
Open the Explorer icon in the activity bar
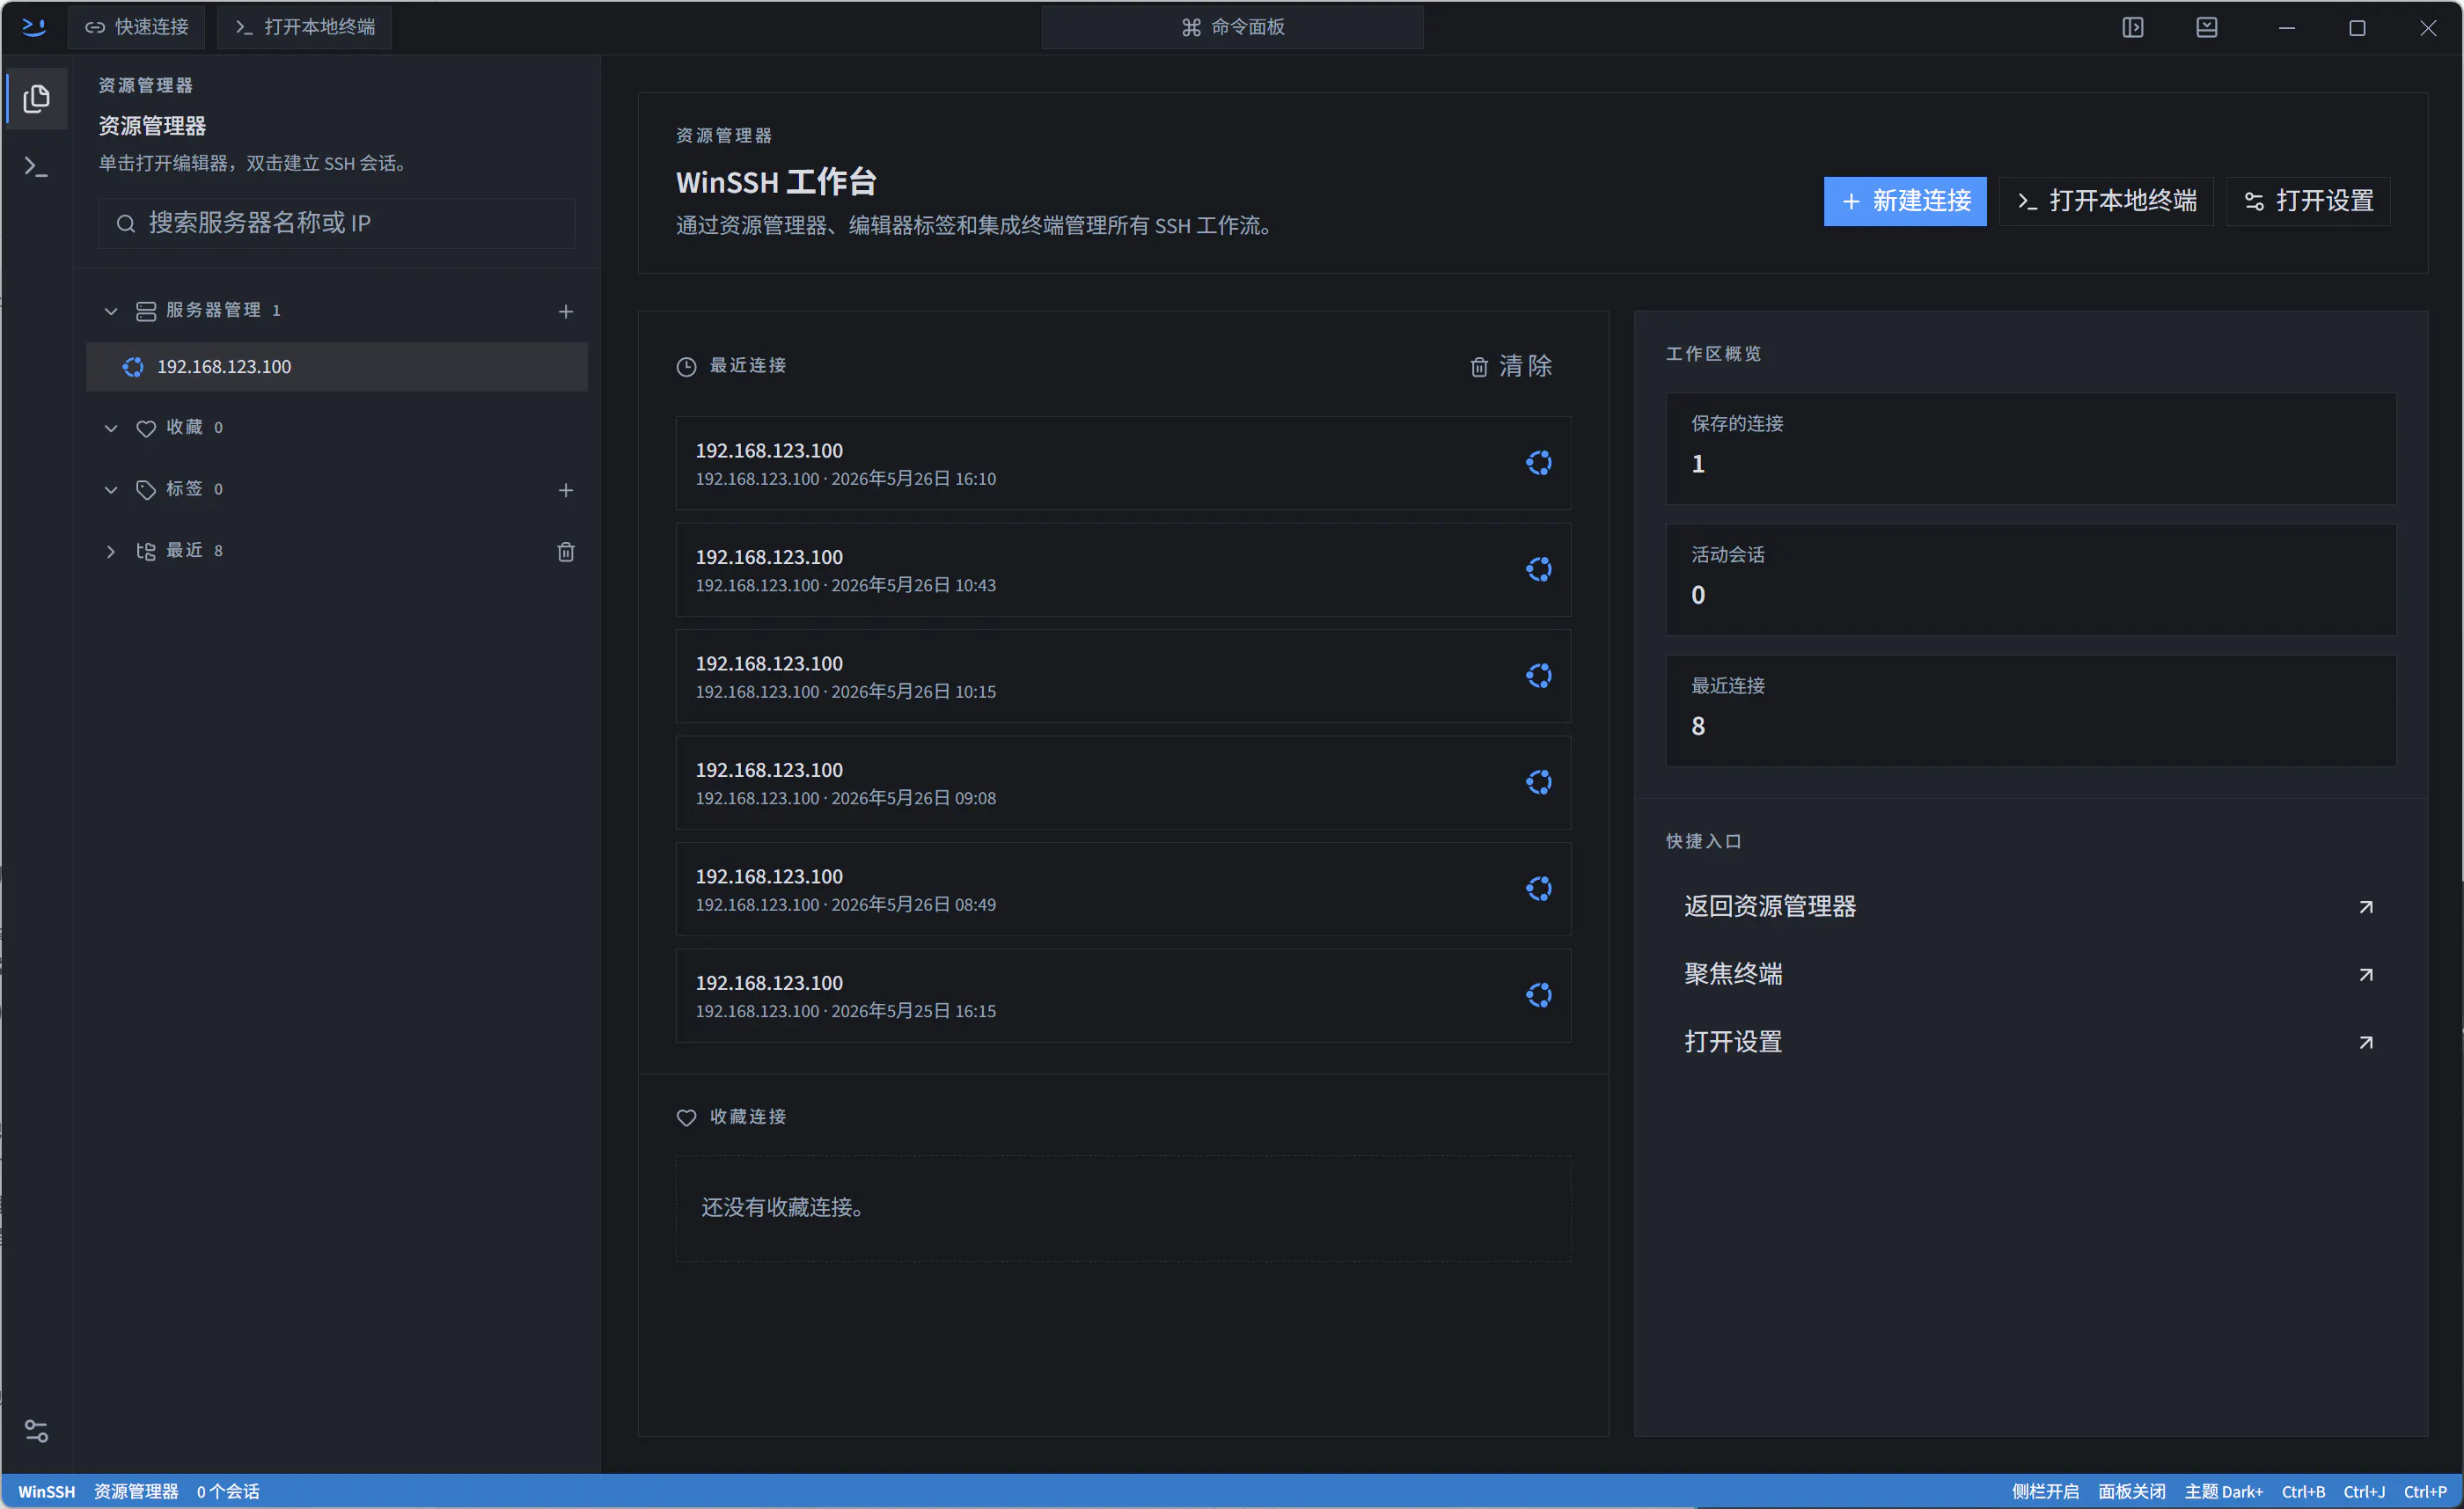pyautogui.click(x=37, y=98)
